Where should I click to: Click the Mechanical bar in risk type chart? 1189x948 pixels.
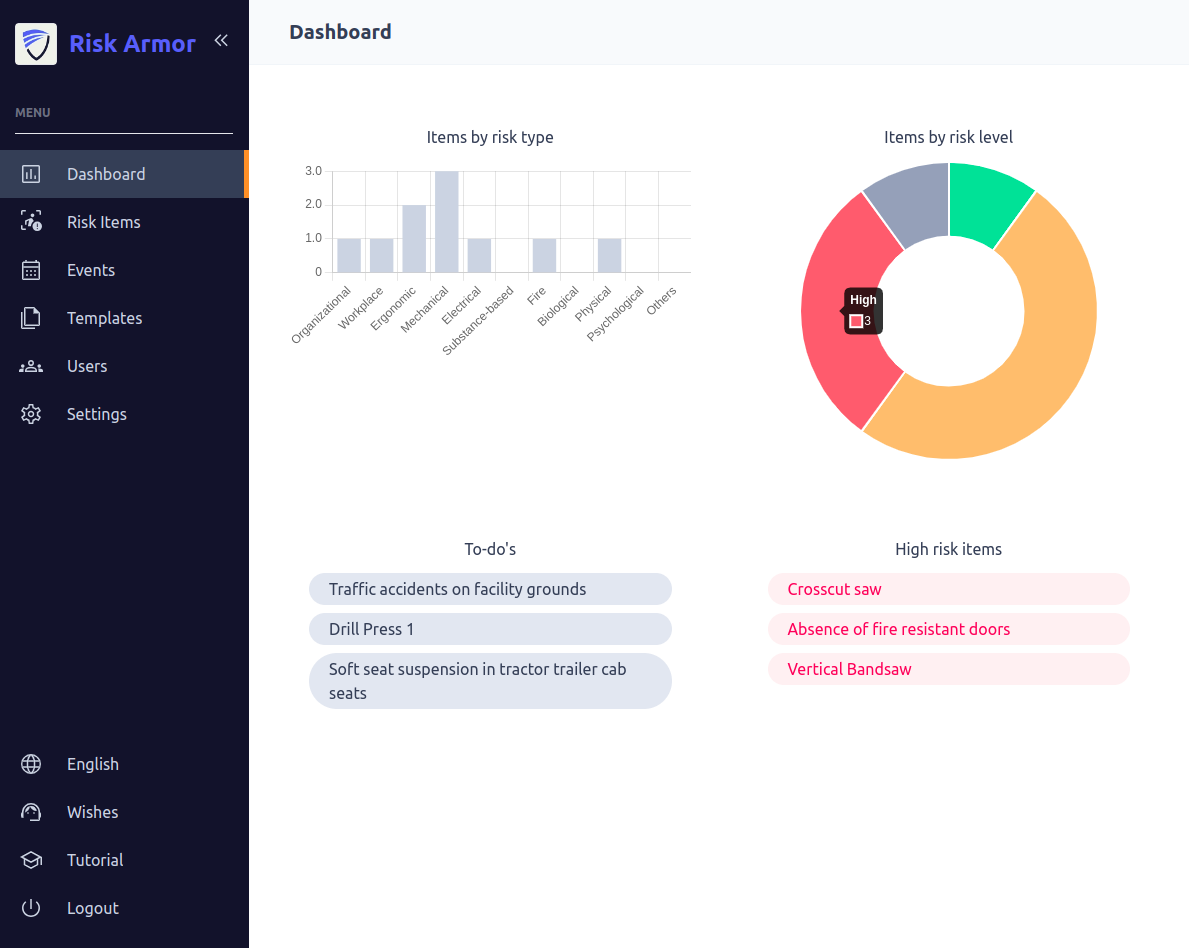(x=446, y=222)
